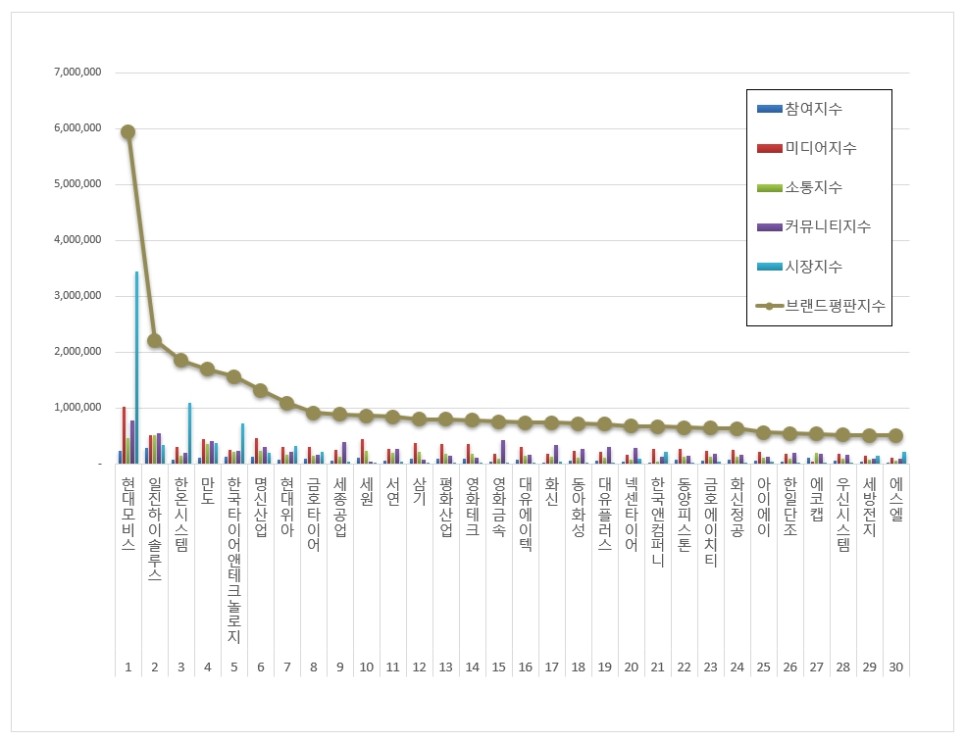Click the 현대모비스 category label
The image size is (966, 741).
click(128, 514)
